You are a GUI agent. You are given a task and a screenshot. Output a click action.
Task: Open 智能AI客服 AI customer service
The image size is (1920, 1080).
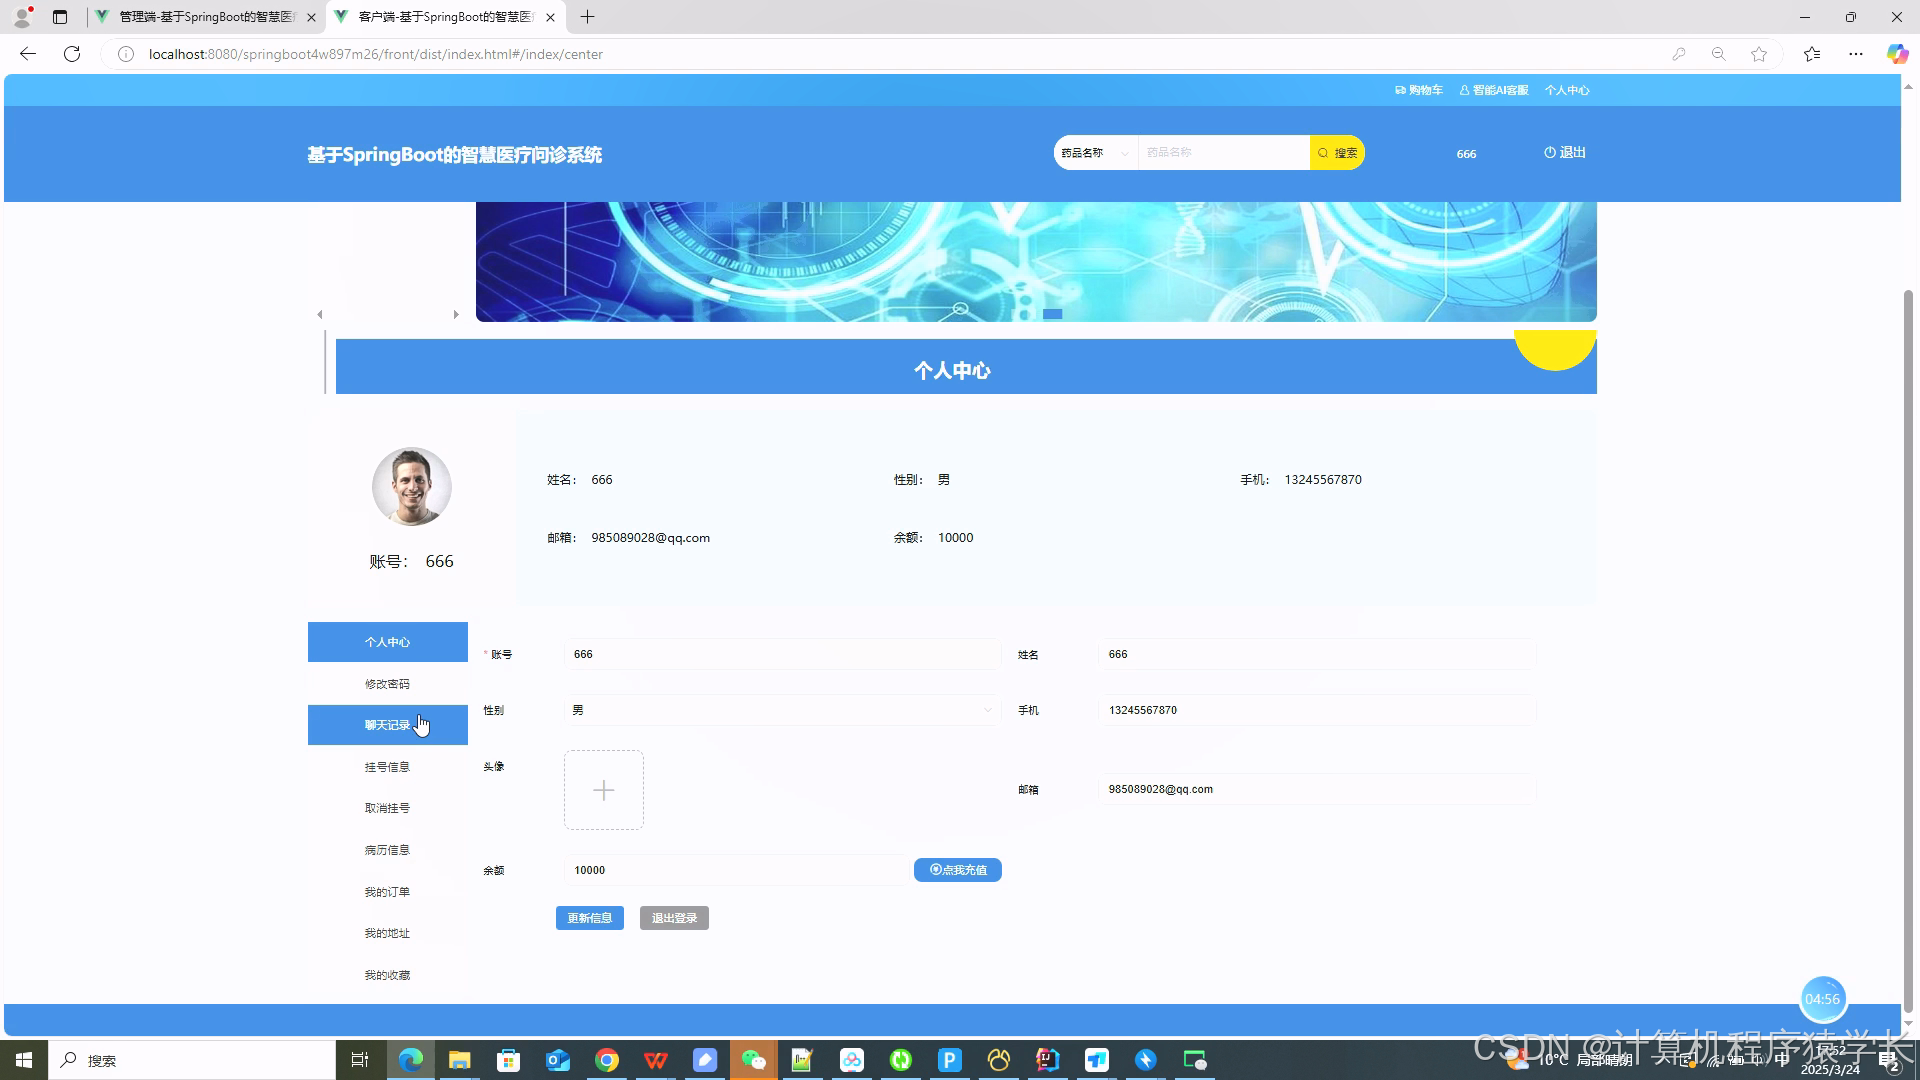point(1494,89)
